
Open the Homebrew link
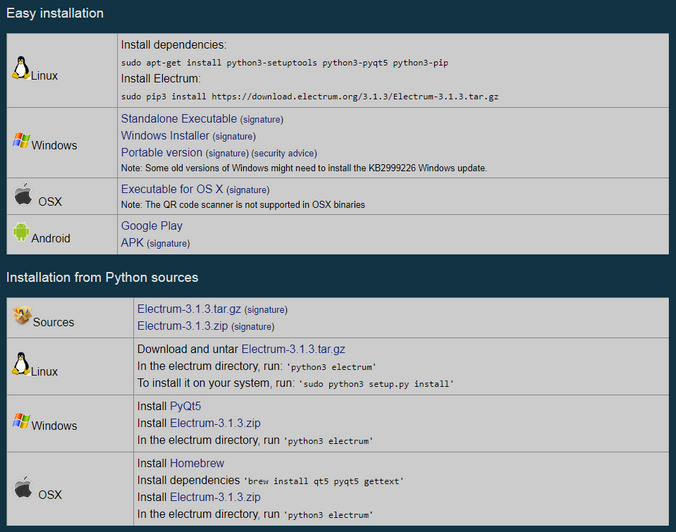pos(197,463)
